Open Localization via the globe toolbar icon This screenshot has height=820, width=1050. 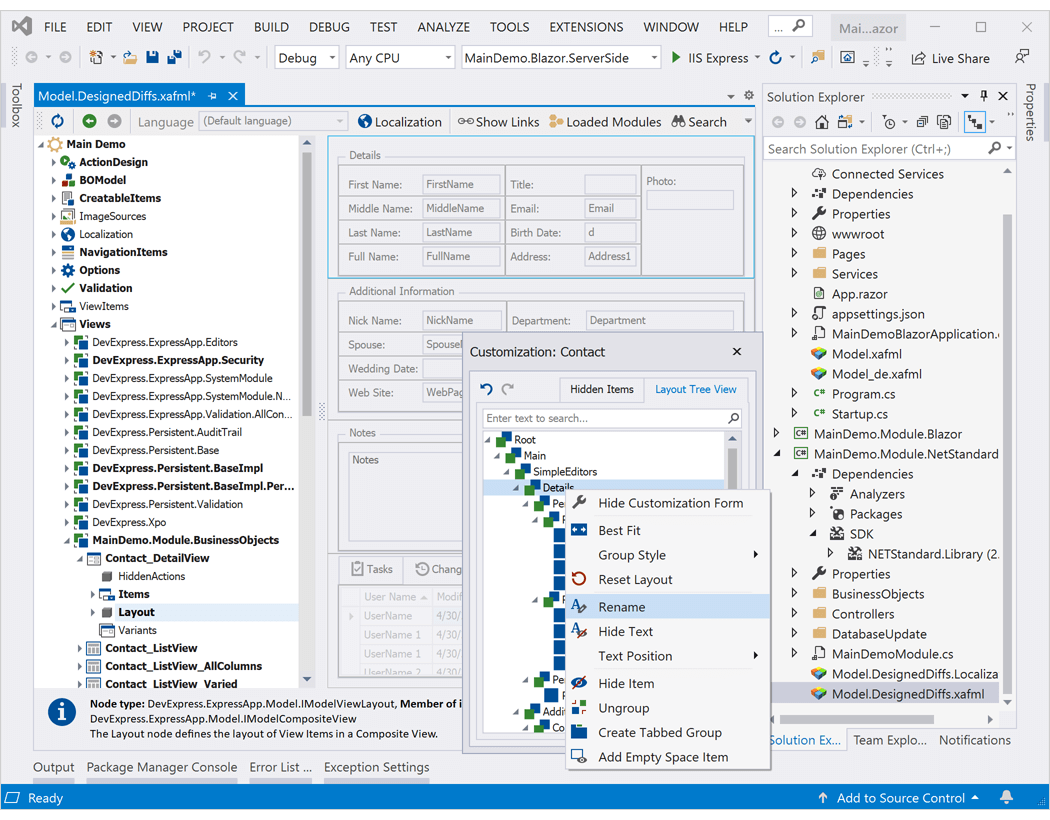click(x=399, y=121)
